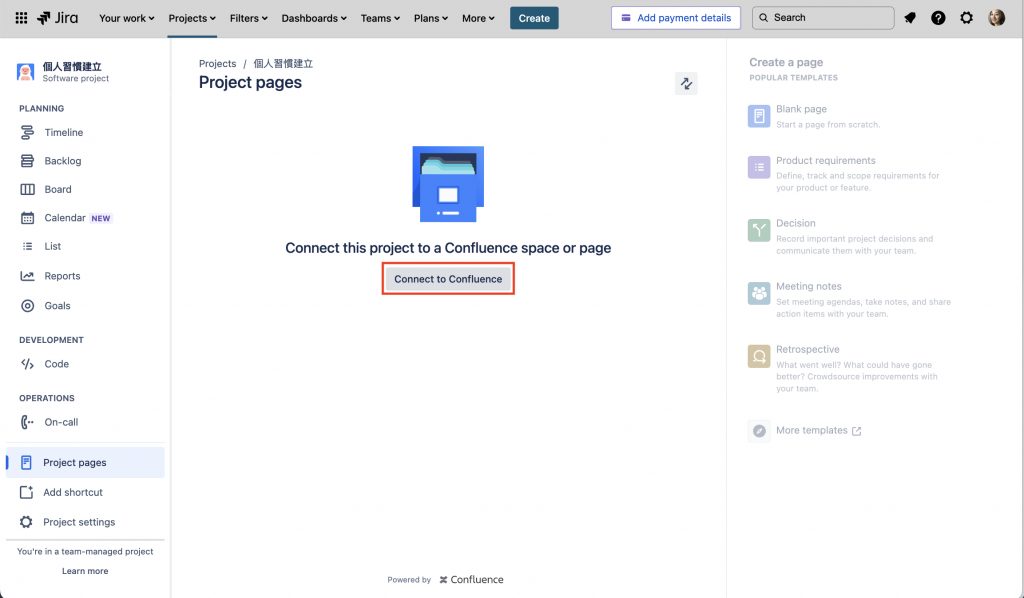Open the app switcher grid icon

click(x=22, y=18)
